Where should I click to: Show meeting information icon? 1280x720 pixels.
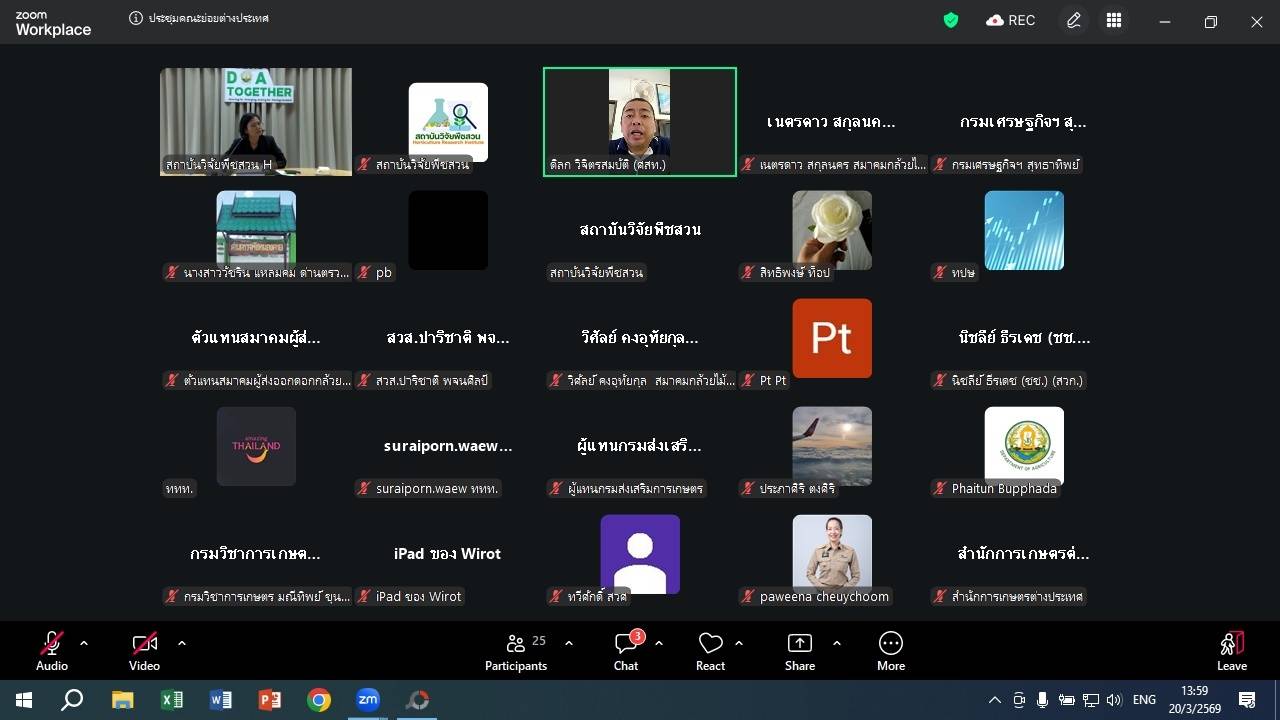click(135, 19)
